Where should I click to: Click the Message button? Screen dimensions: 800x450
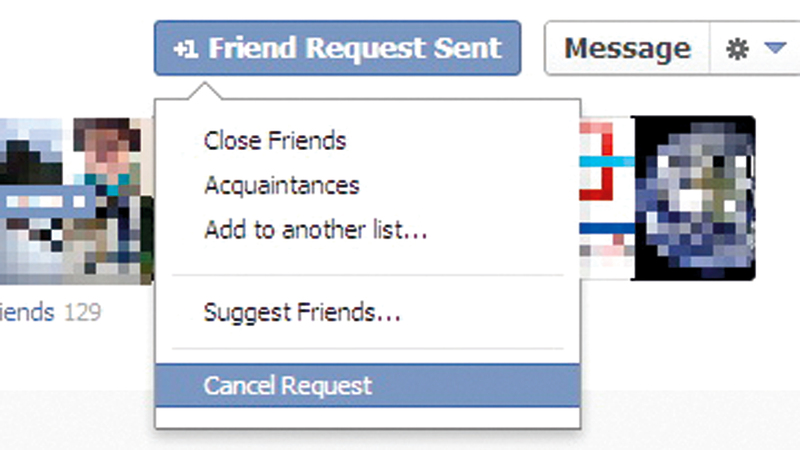coord(627,49)
